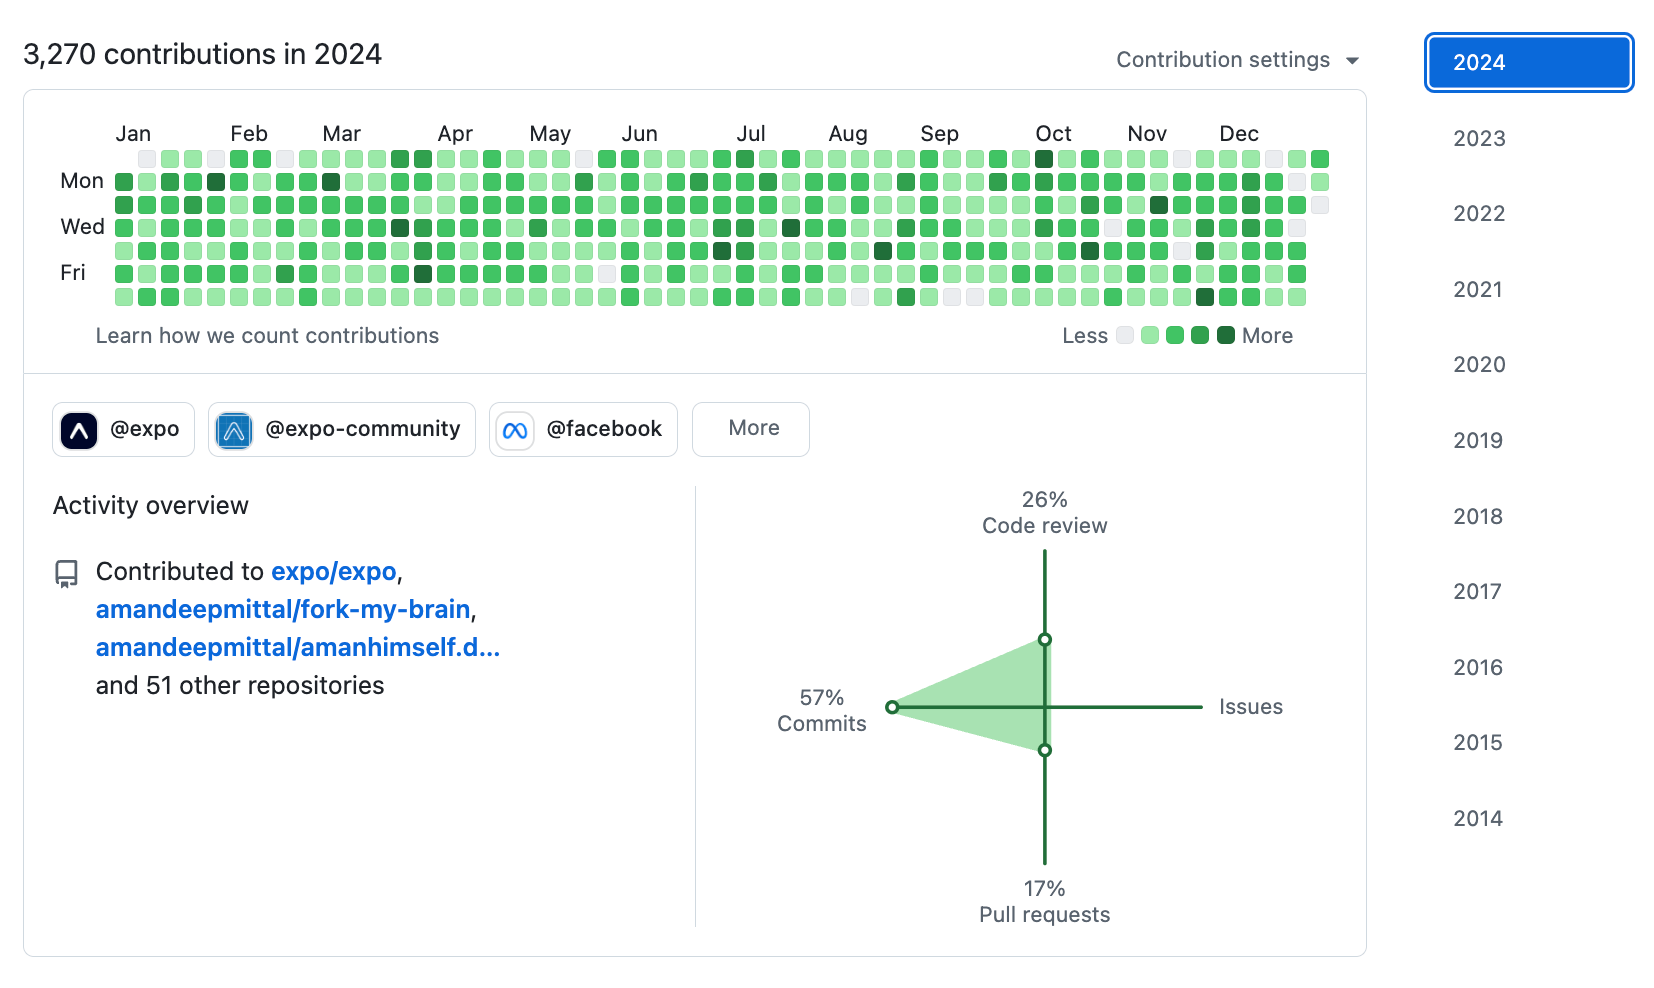This screenshot has height=988, width=1654.
Task: Filter activity by the @facebook organization
Action: click(x=583, y=429)
